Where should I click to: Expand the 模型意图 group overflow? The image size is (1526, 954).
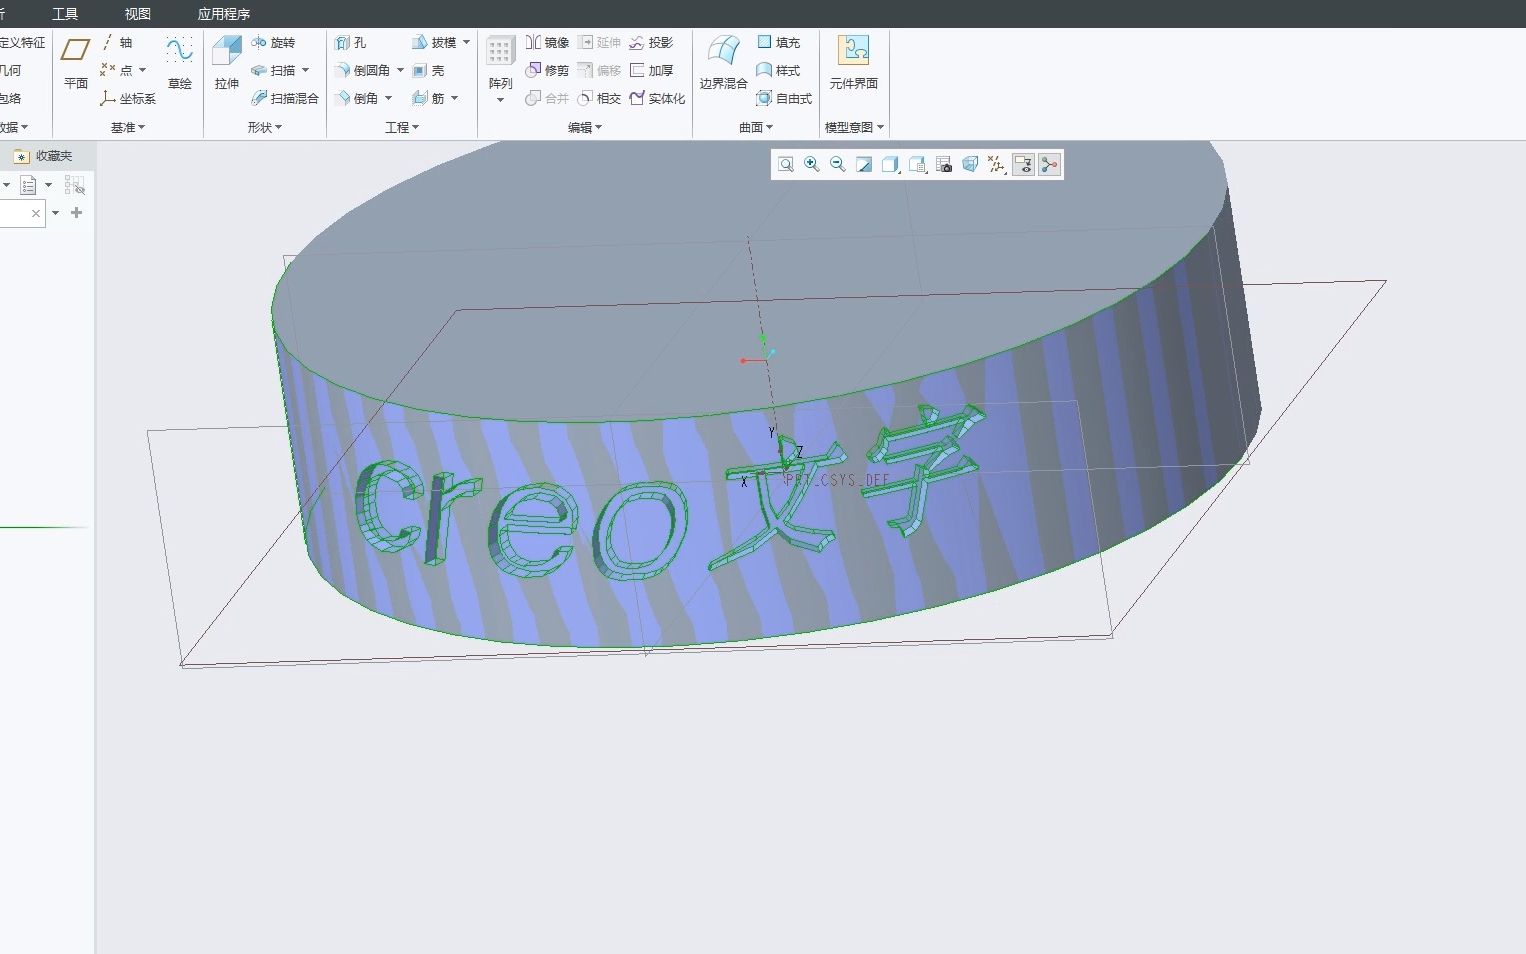pyautogui.click(x=854, y=127)
